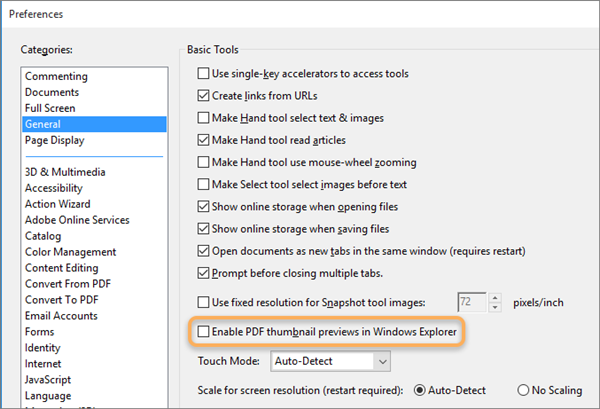Enable PDF thumbnail previews in Windows Explorer
Screen dimensions: 600x409
(x=205, y=331)
